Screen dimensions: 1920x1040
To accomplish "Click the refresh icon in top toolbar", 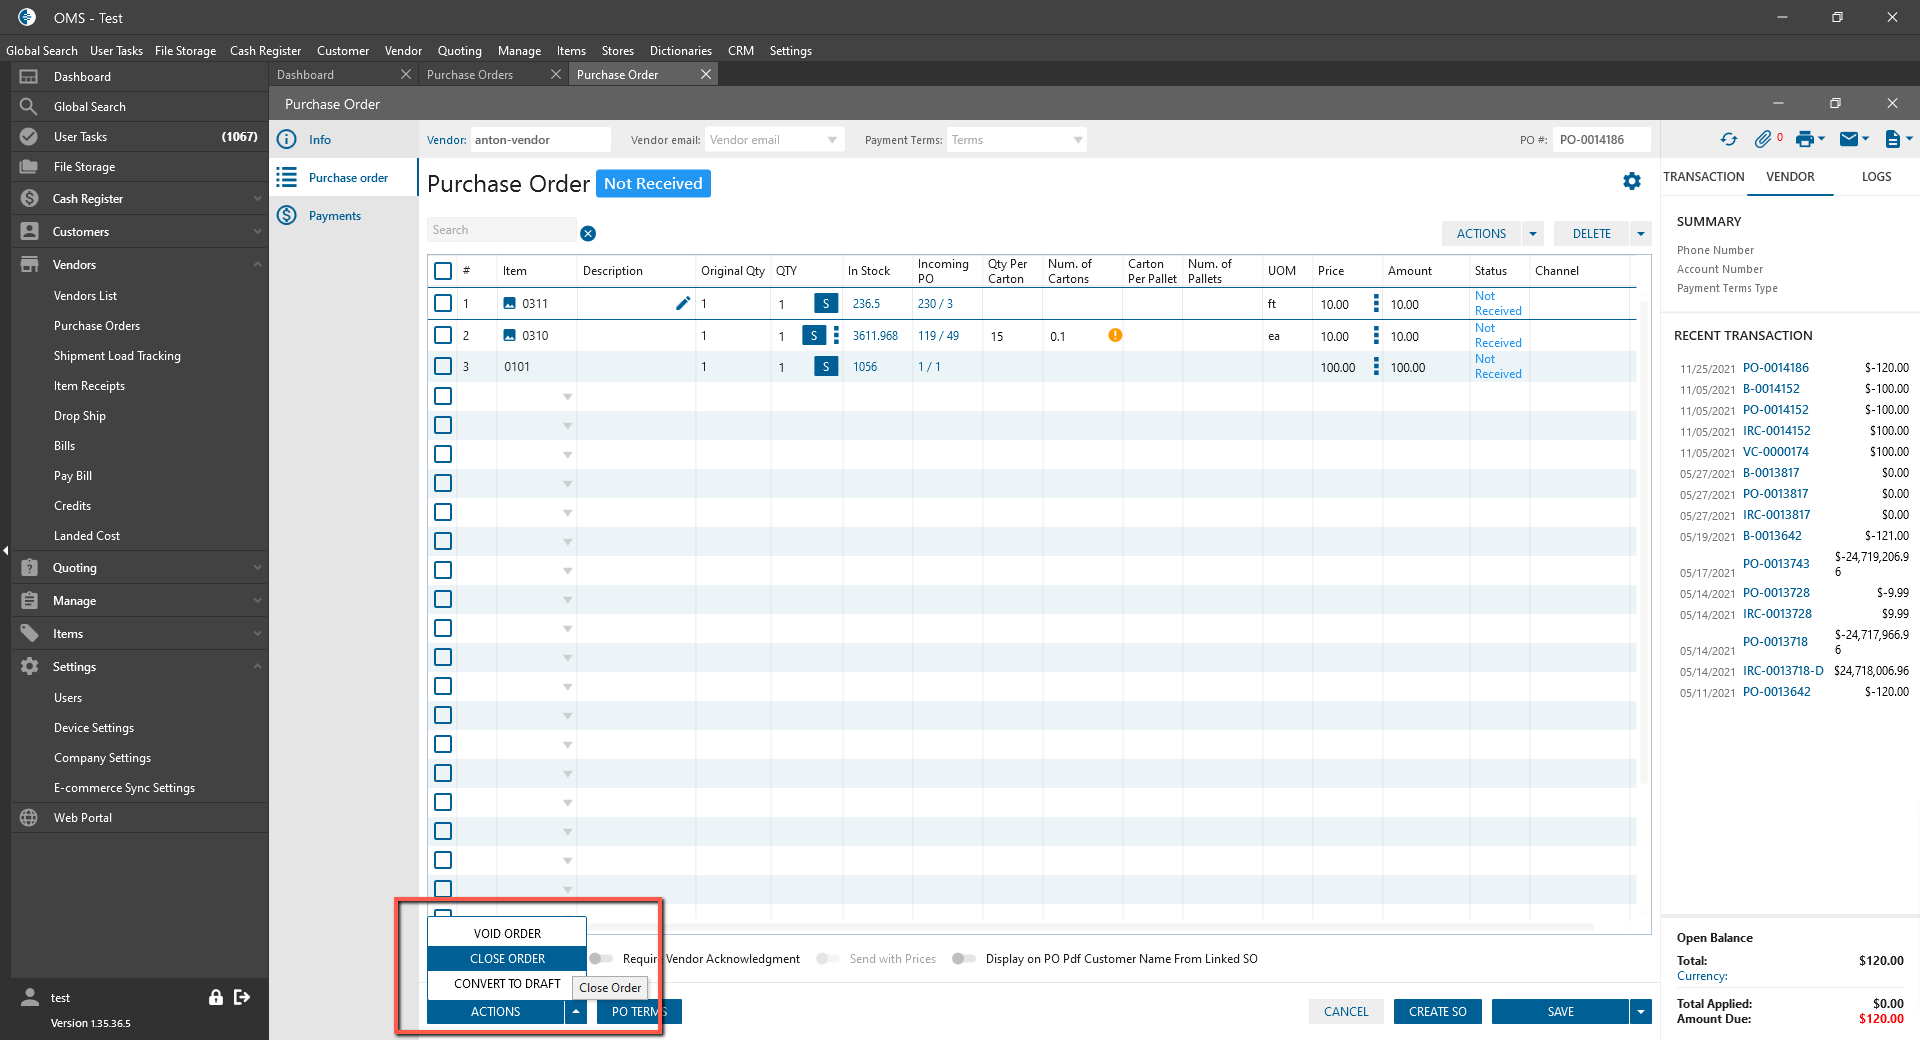I will (1728, 140).
